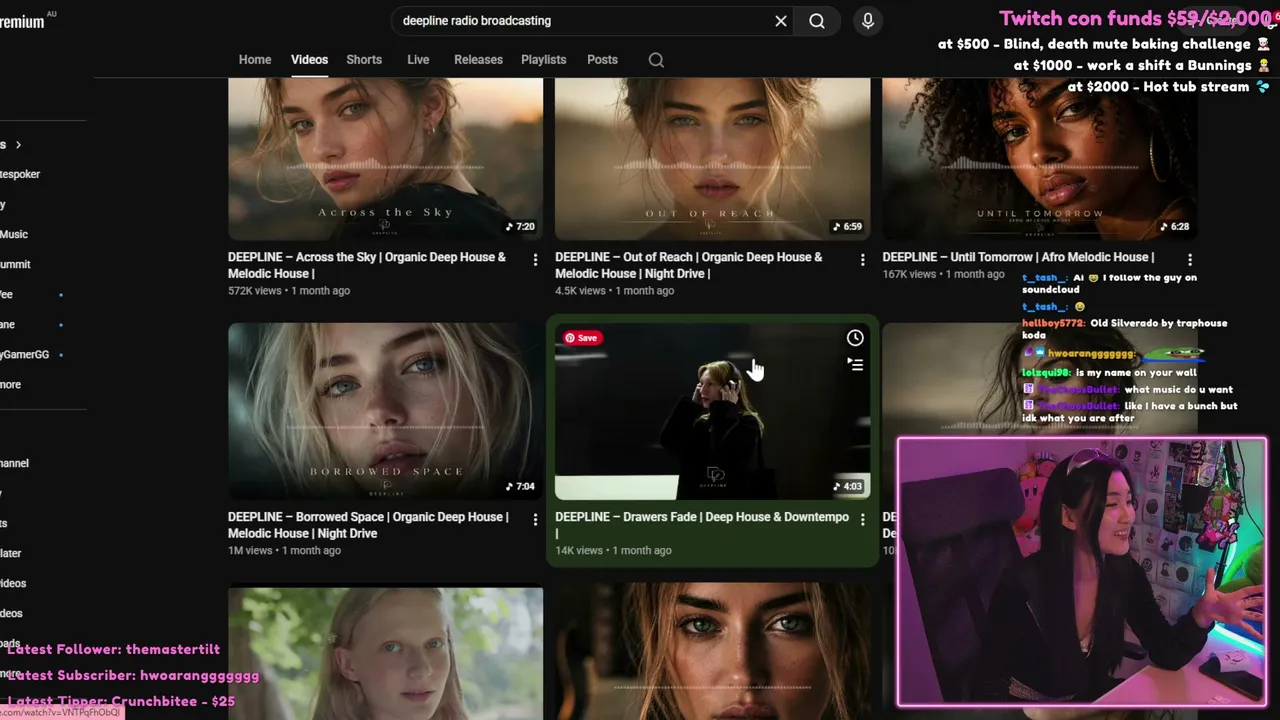Open the 'DEEPLINE – Until Tomorrow' title link
The image size is (1280, 720).
(x=1018, y=257)
